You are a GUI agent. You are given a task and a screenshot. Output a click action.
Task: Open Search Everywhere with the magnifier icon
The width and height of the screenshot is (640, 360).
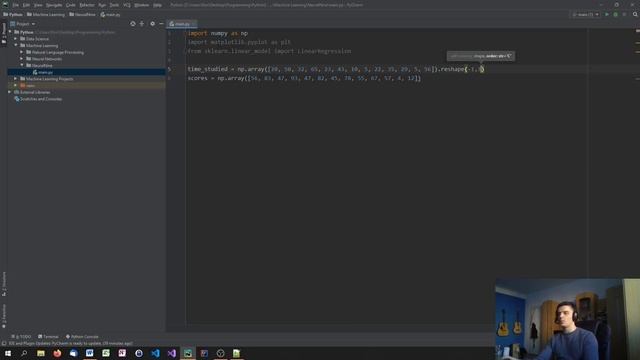pos(635,14)
